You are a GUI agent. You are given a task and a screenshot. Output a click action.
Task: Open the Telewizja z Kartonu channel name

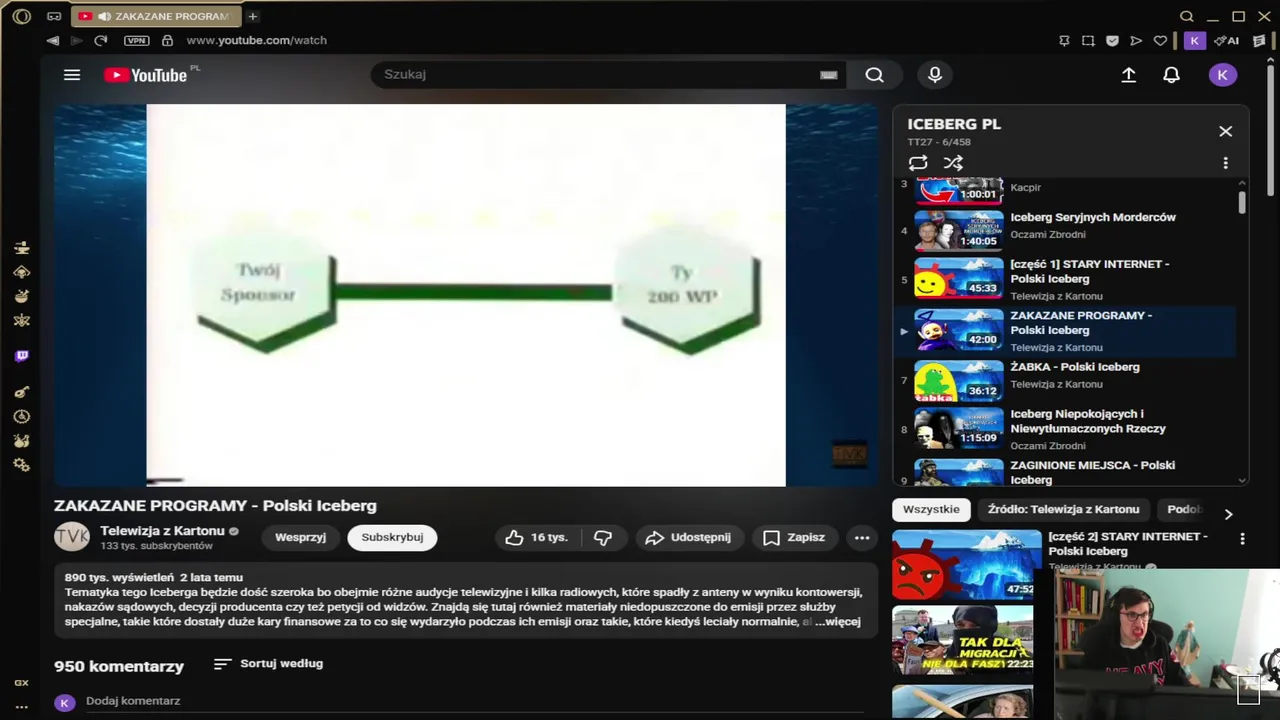(x=162, y=531)
